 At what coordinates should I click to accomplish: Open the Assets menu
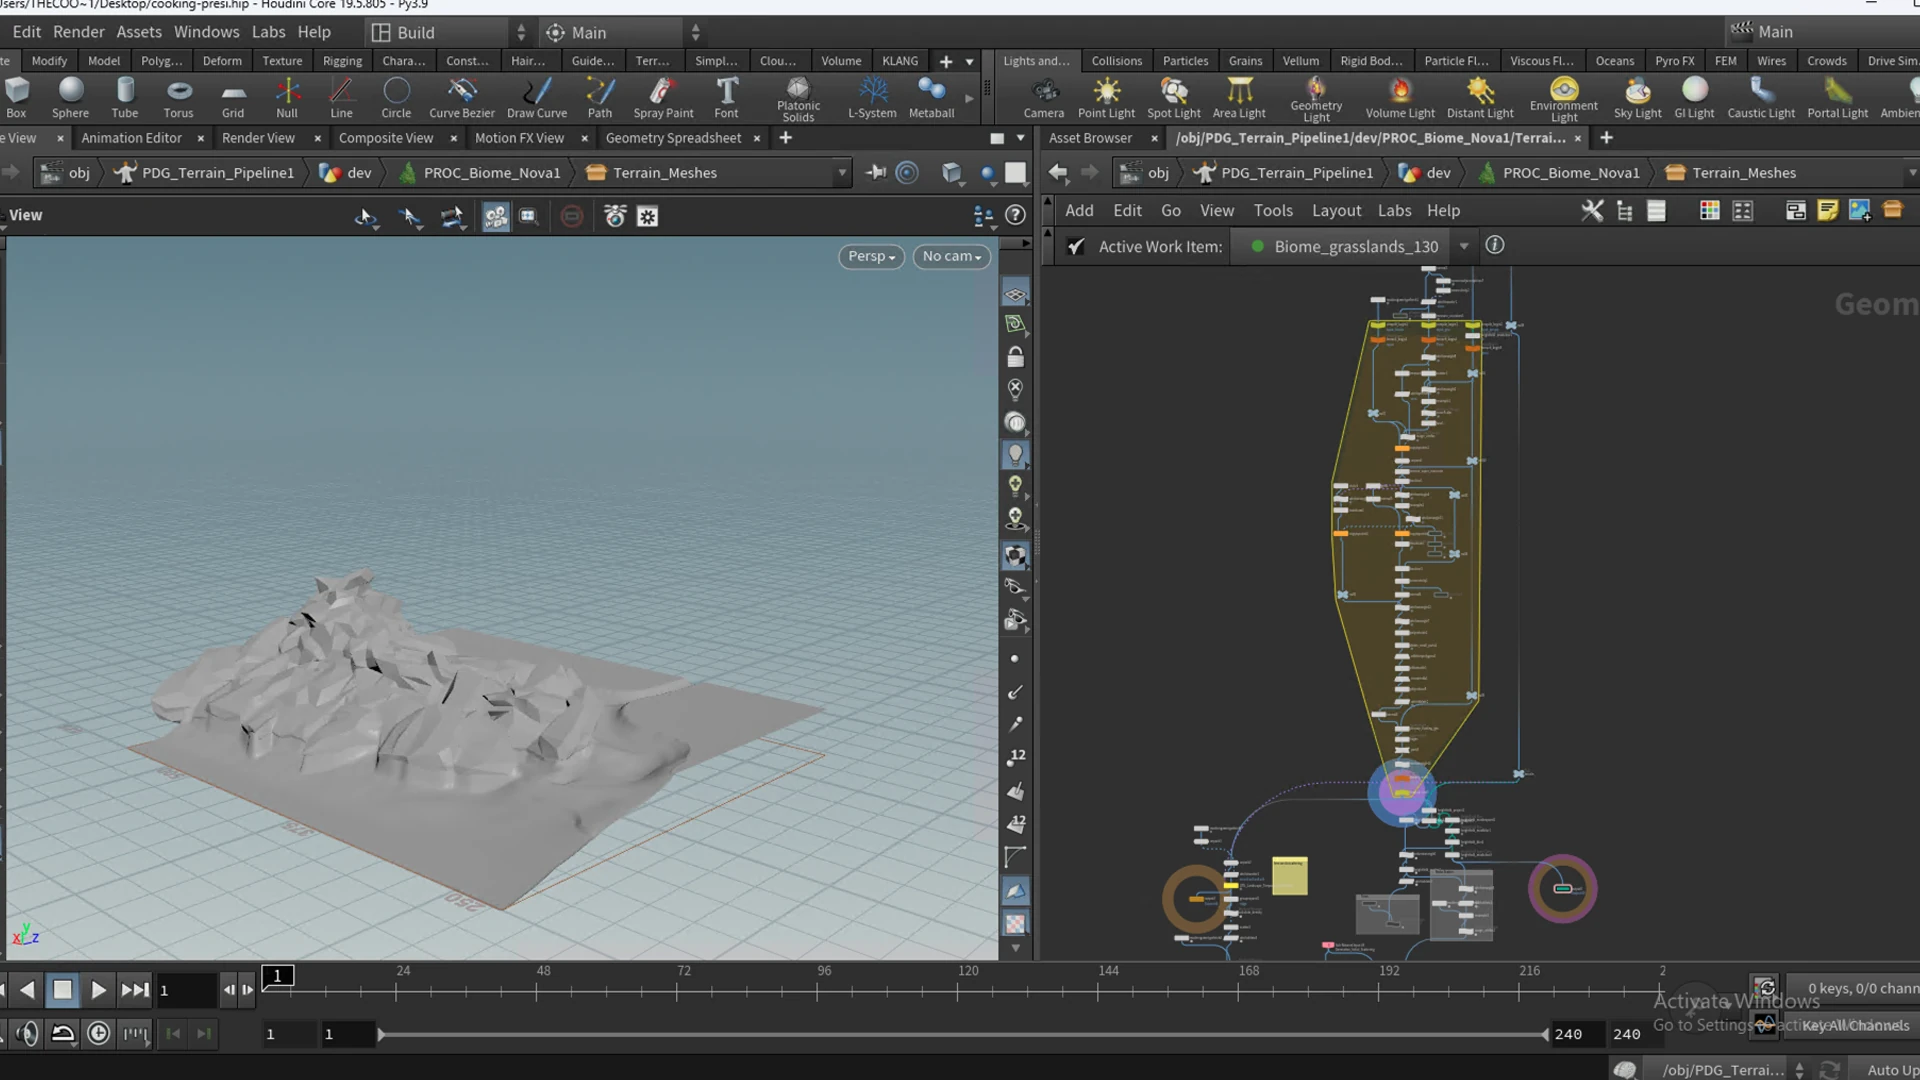point(138,32)
